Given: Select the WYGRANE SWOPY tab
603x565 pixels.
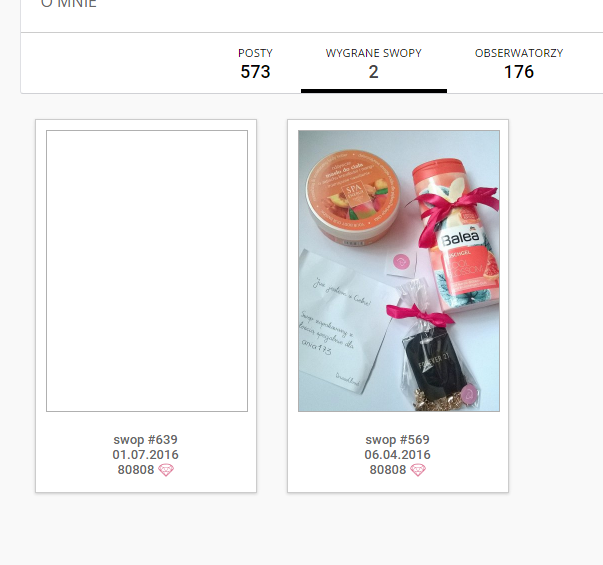Looking at the screenshot, I should (373, 64).
